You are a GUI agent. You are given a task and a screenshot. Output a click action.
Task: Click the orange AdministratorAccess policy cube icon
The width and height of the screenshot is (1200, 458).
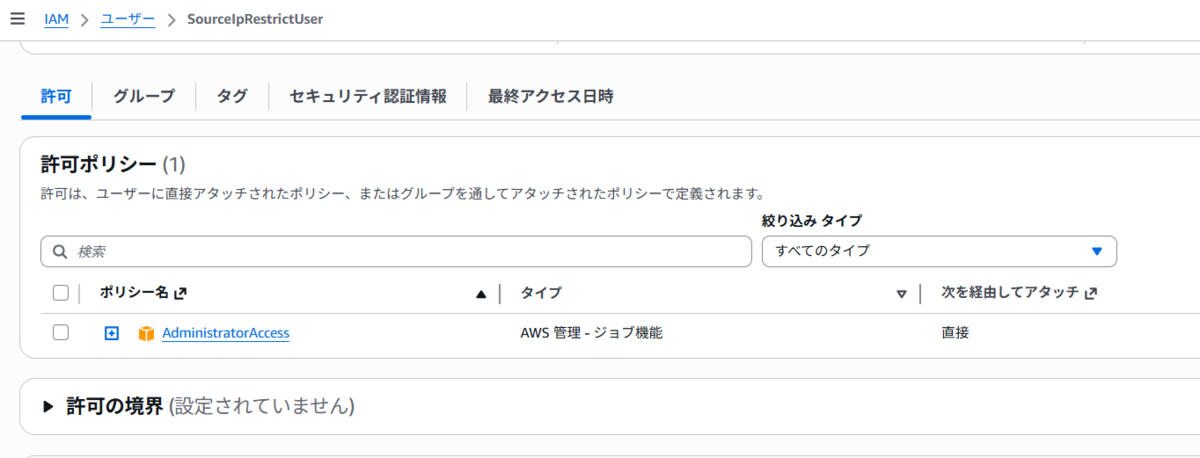pyautogui.click(x=146, y=333)
